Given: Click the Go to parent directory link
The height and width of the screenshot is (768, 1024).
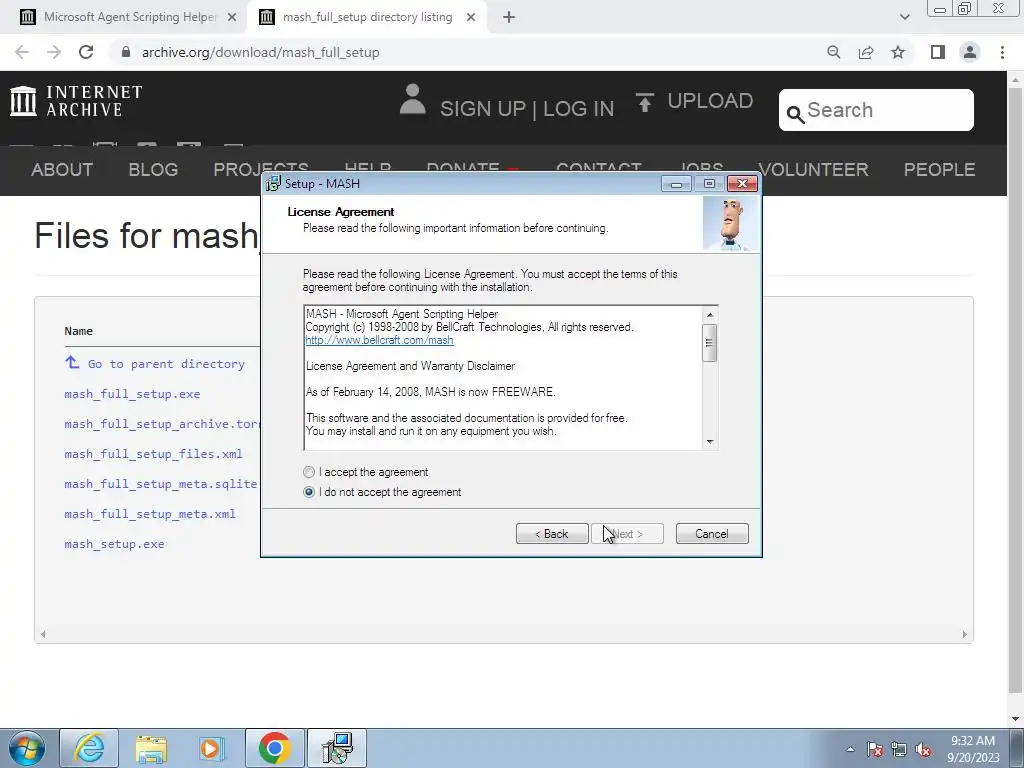Looking at the screenshot, I should coord(166,364).
